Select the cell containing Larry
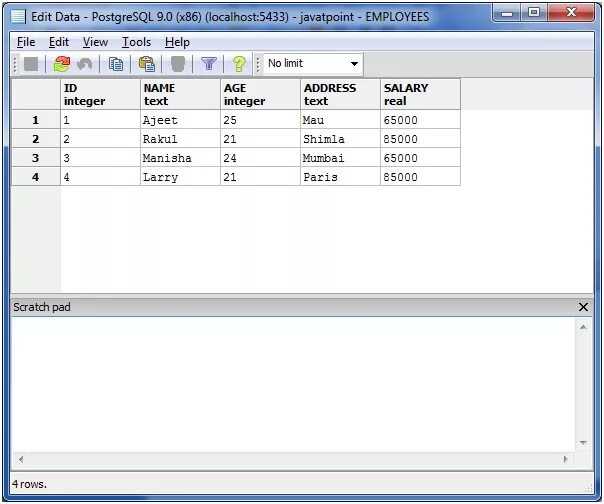The width and height of the screenshot is (604, 504). click(181, 177)
